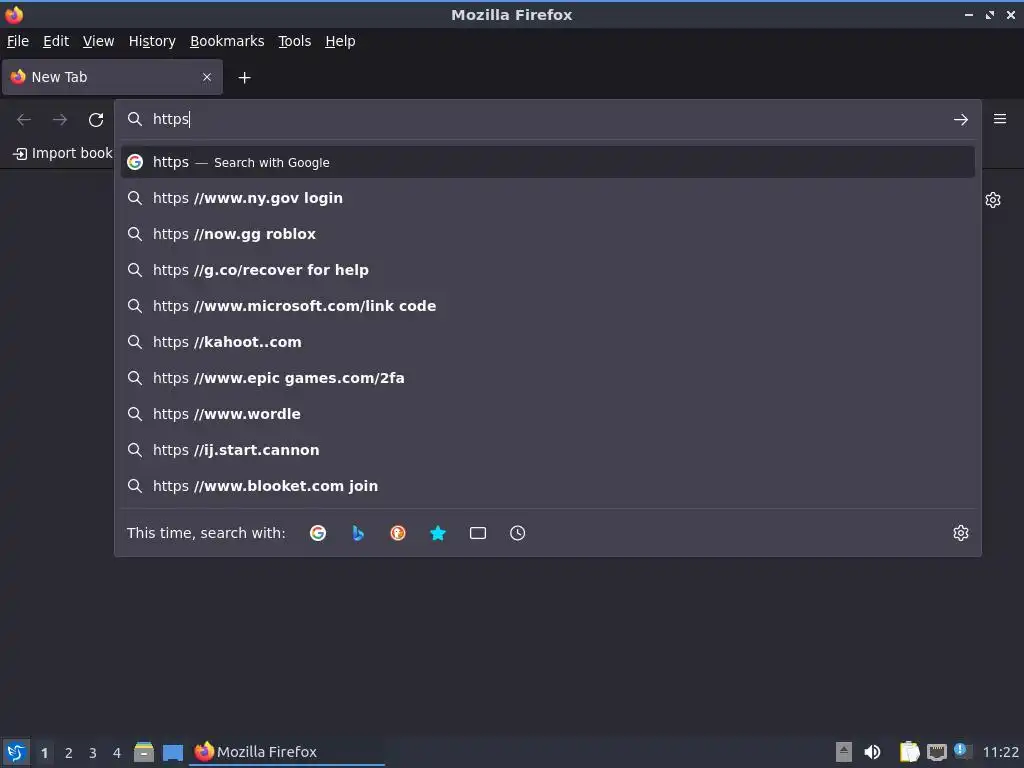Switch to workspace 1 on taskbar
This screenshot has width=1024, height=768.
coord(44,753)
